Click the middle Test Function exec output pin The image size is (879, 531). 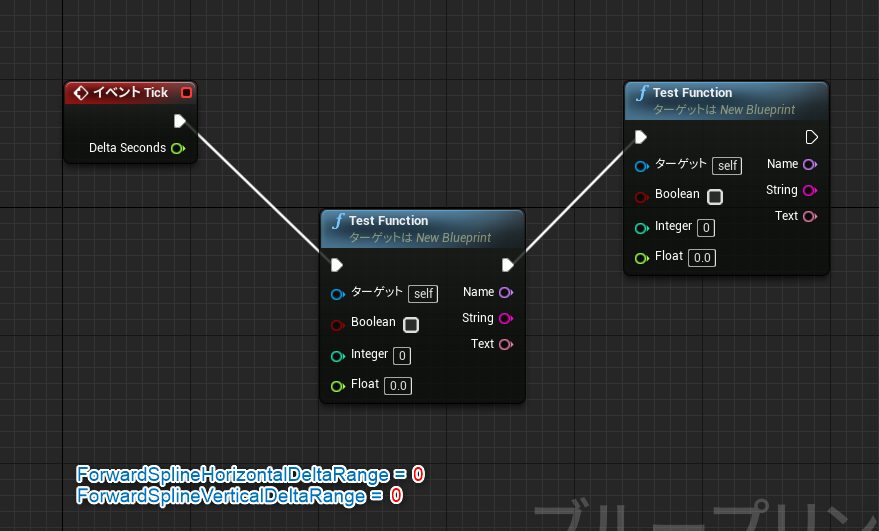point(508,265)
